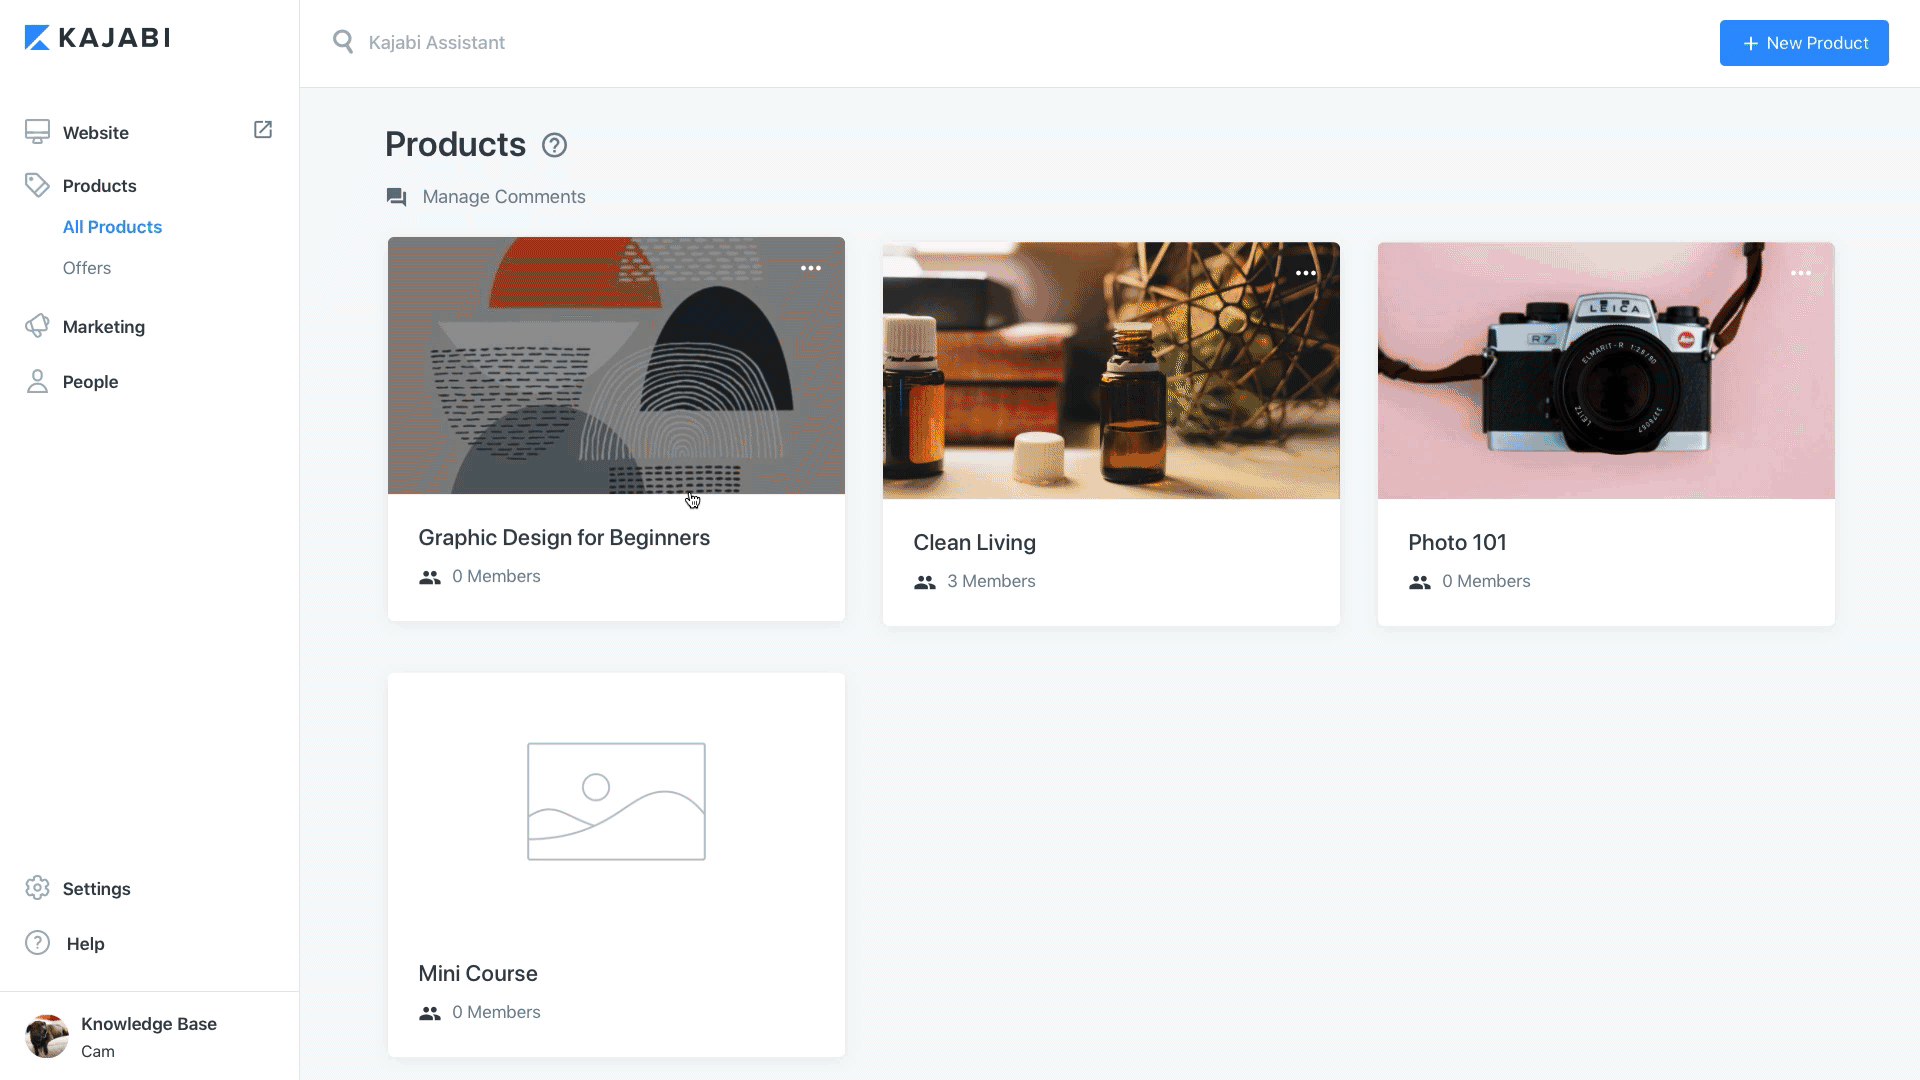Click the Marketing megaphone icon
The height and width of the screenshot is (1080, 1920).
(38, 326)
